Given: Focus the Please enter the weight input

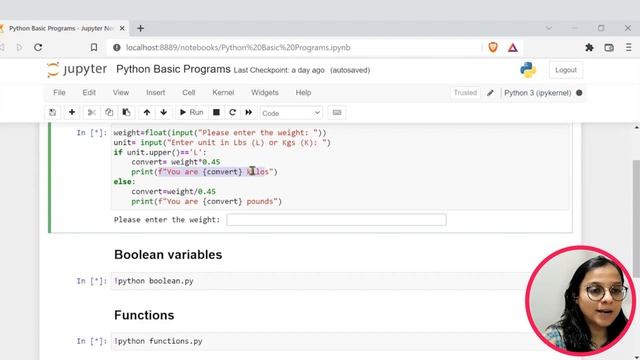Looking at the screenshot, I should coord(336,220).
